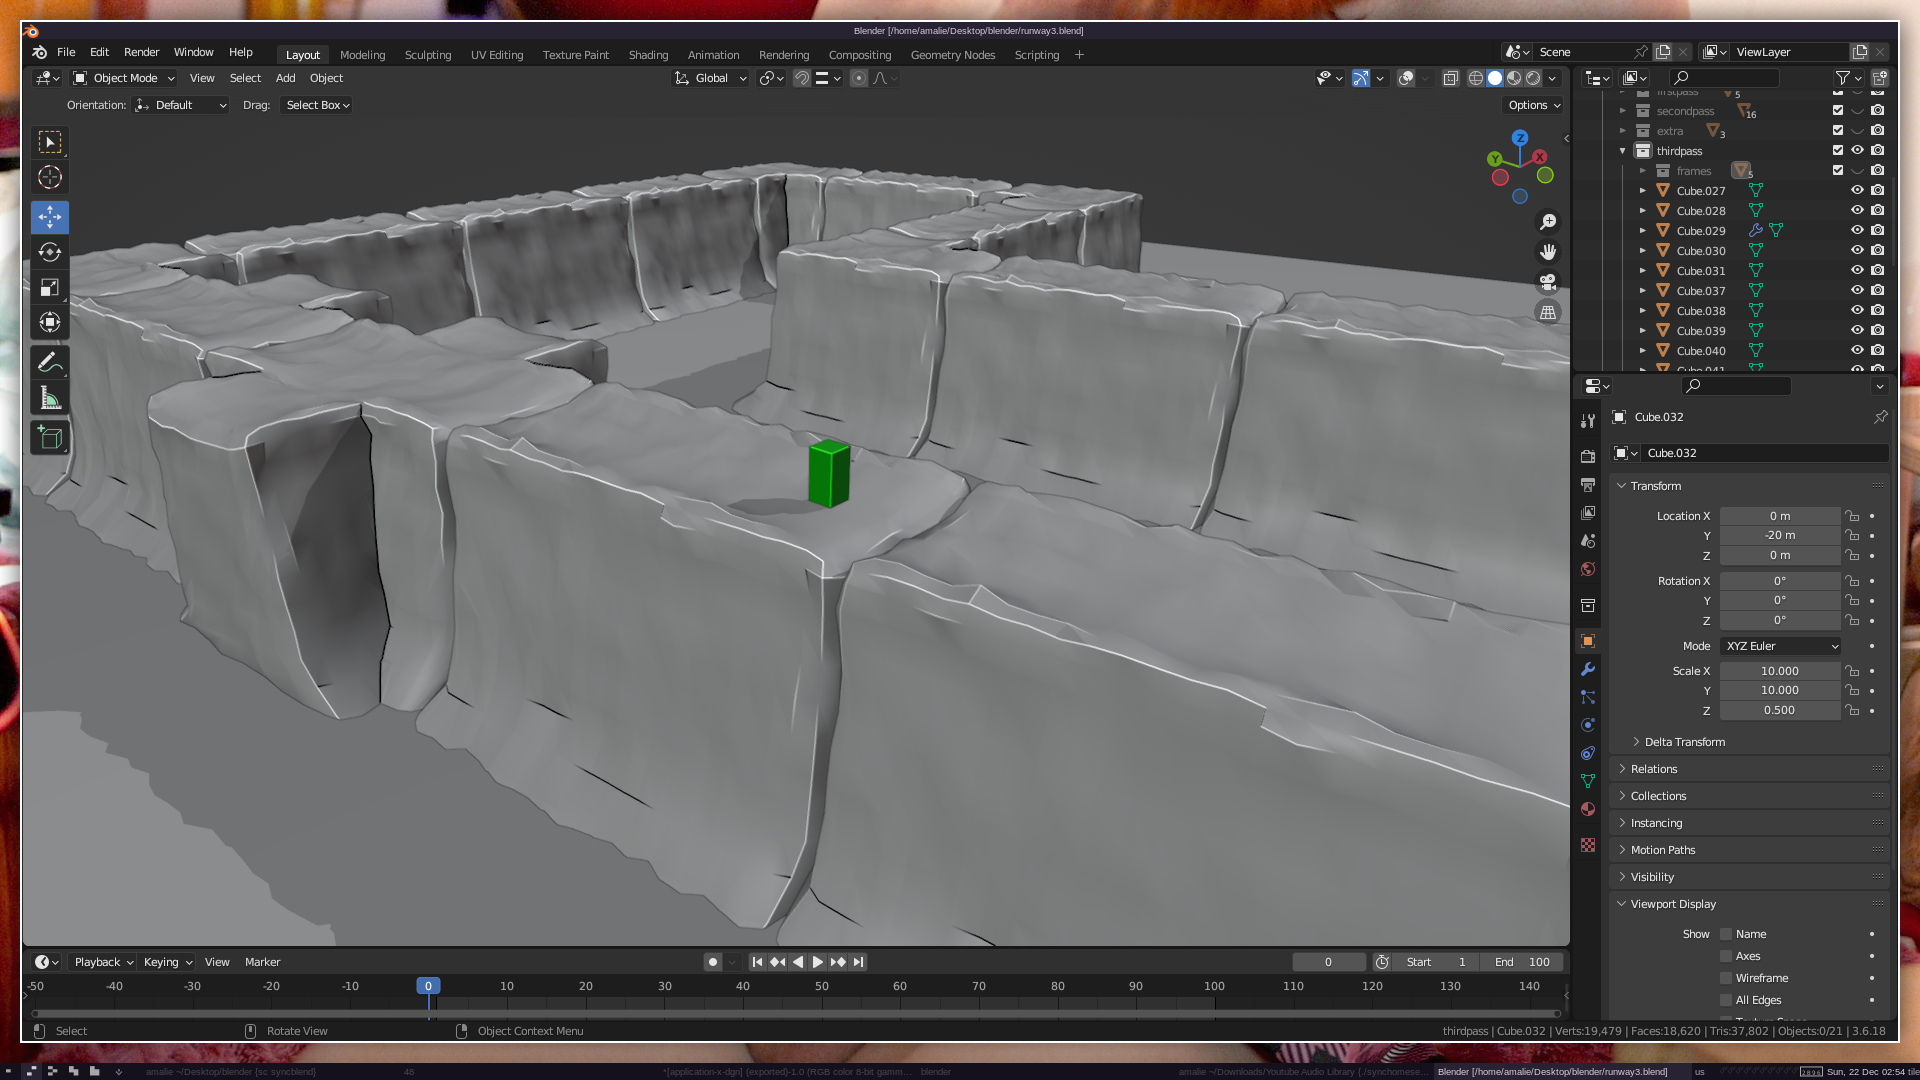Open the Rotation Mode XYZ Euler dropdown
The height and width of the screenshot is (1080, 1920).
[1781, 646]
